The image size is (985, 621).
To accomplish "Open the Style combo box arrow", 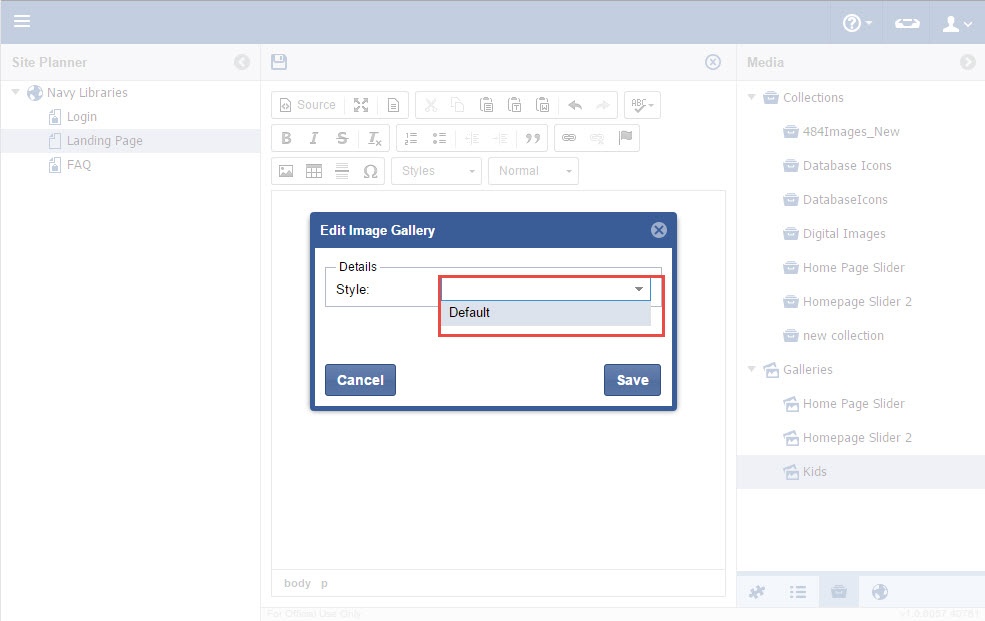I will (639, 289).
